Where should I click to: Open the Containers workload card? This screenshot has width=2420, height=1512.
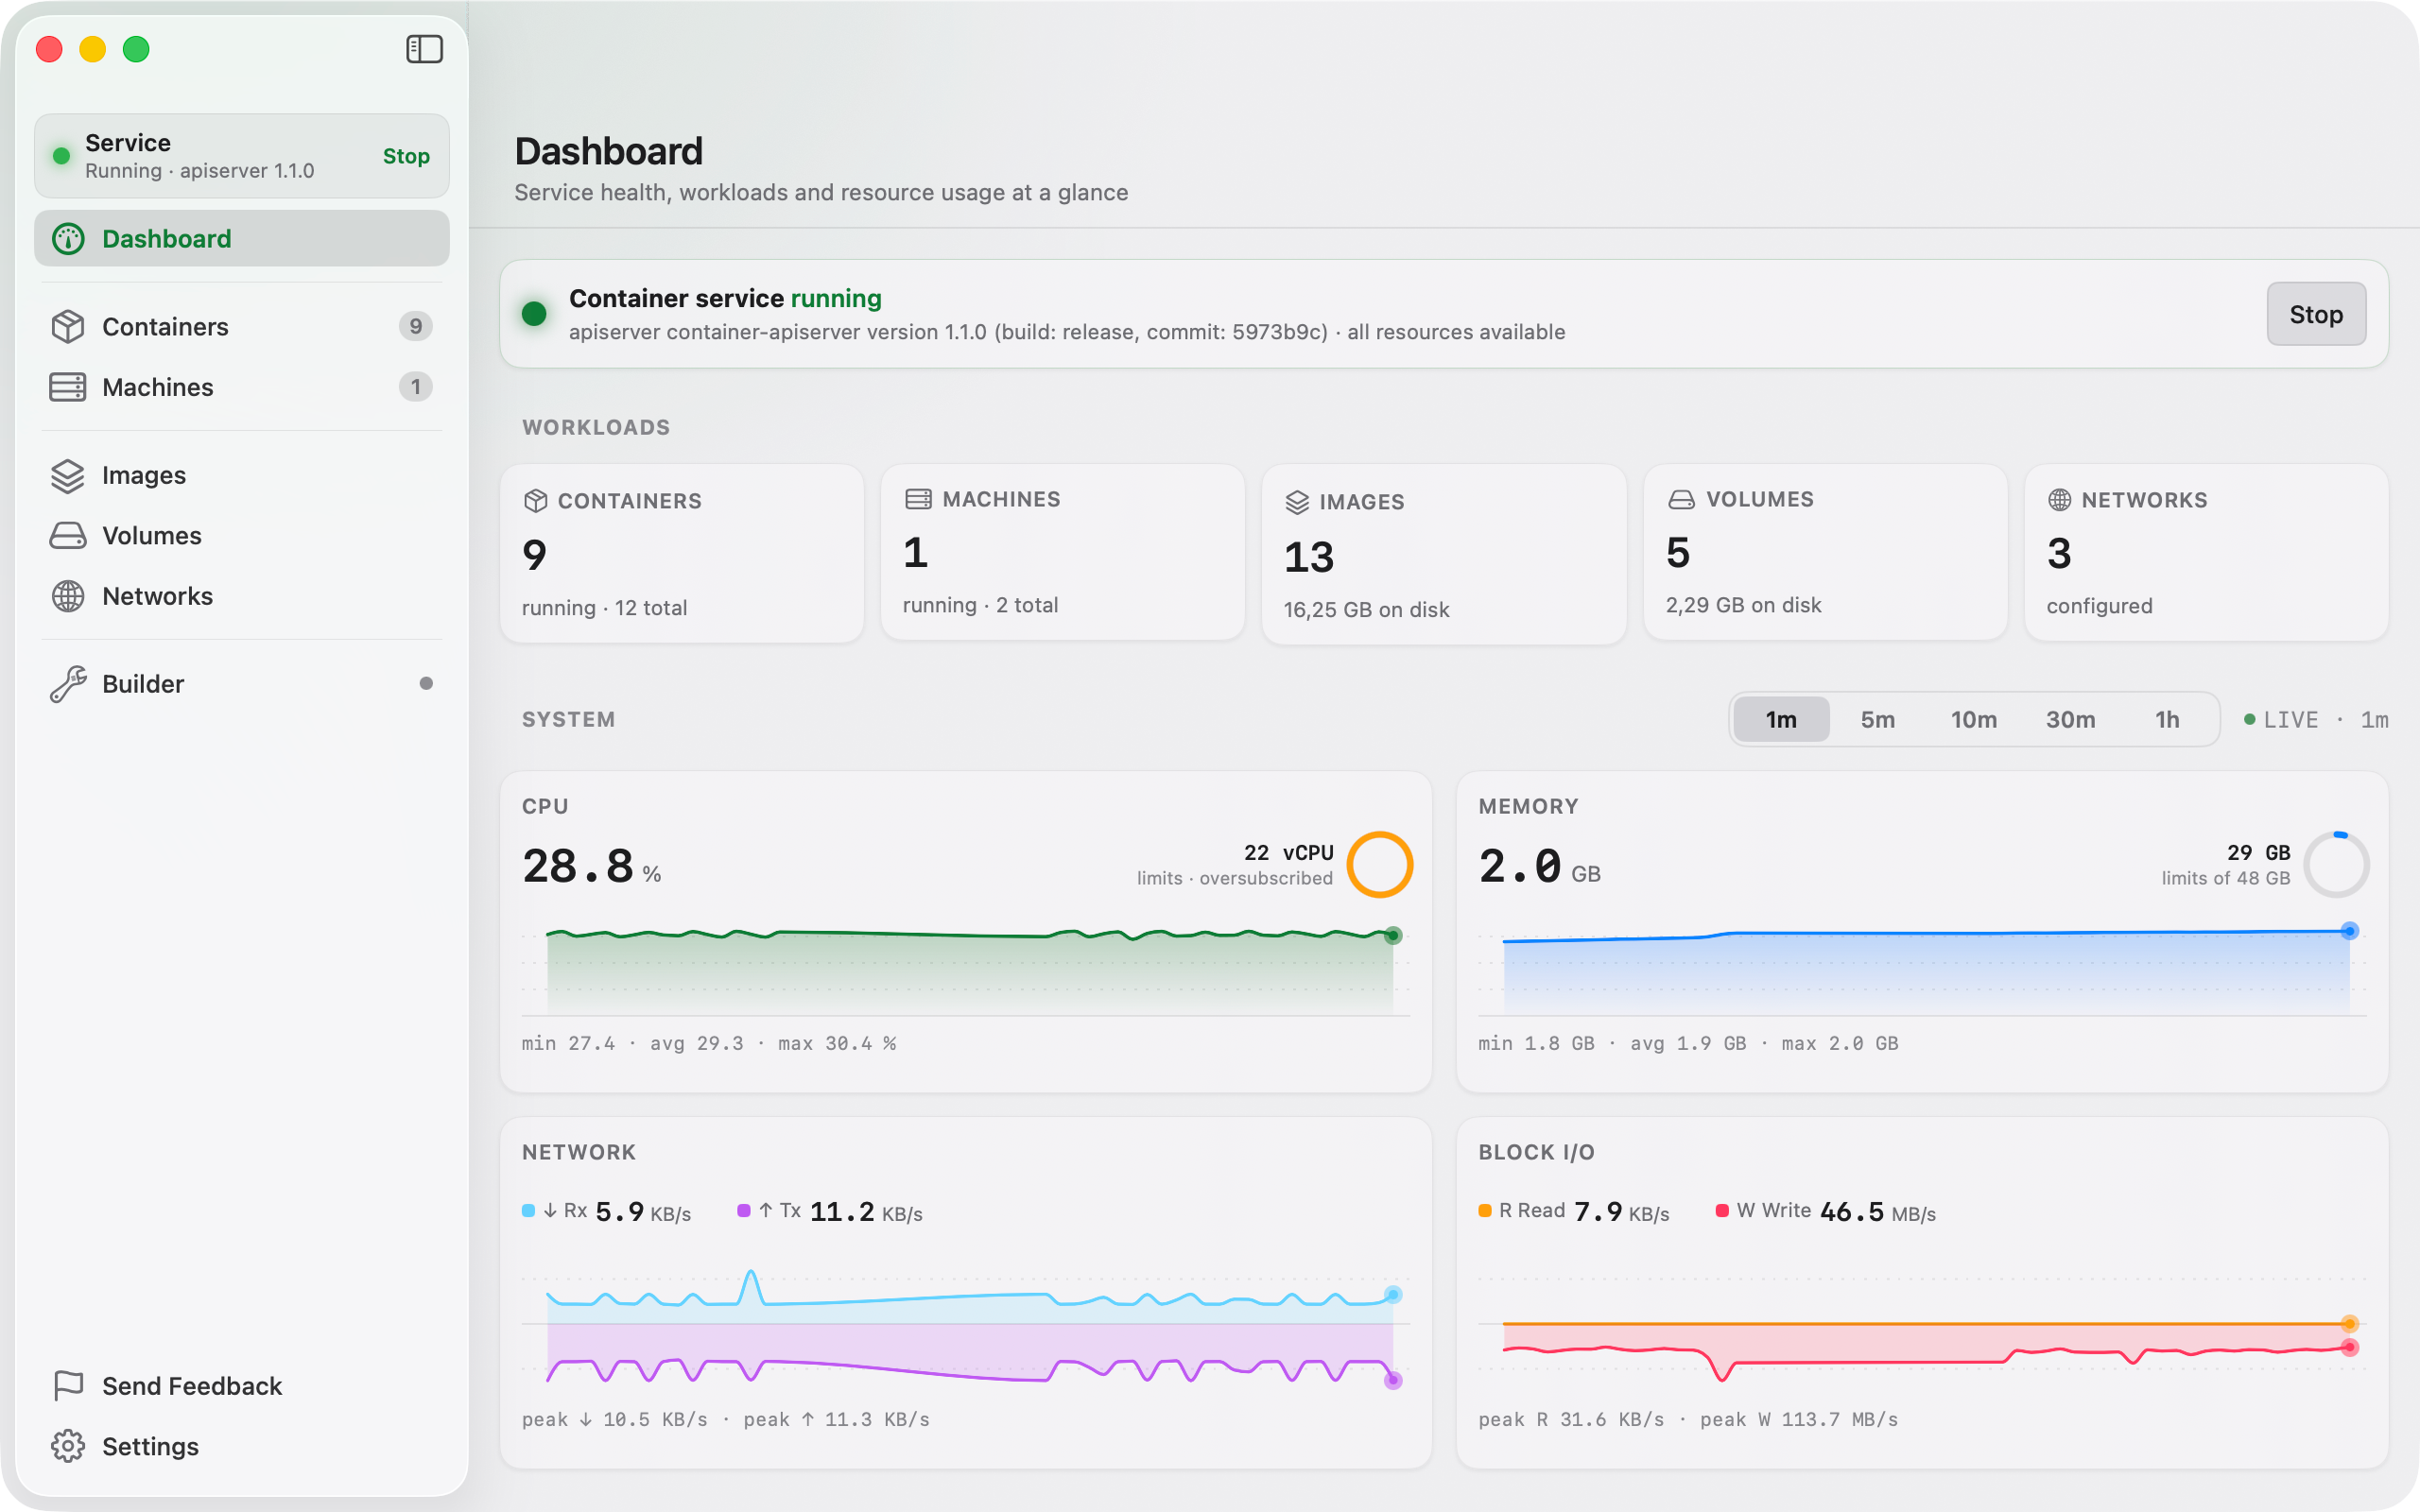pos(682,553)
